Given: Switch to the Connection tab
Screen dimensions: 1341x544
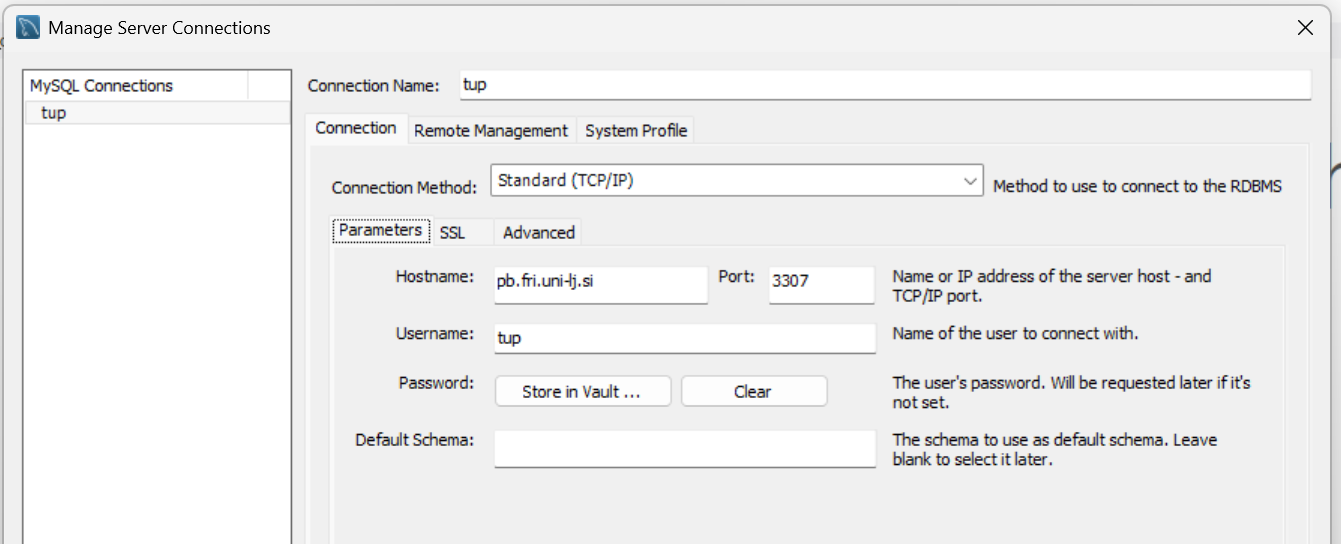Looking at the screenshot, I should 356,128.
